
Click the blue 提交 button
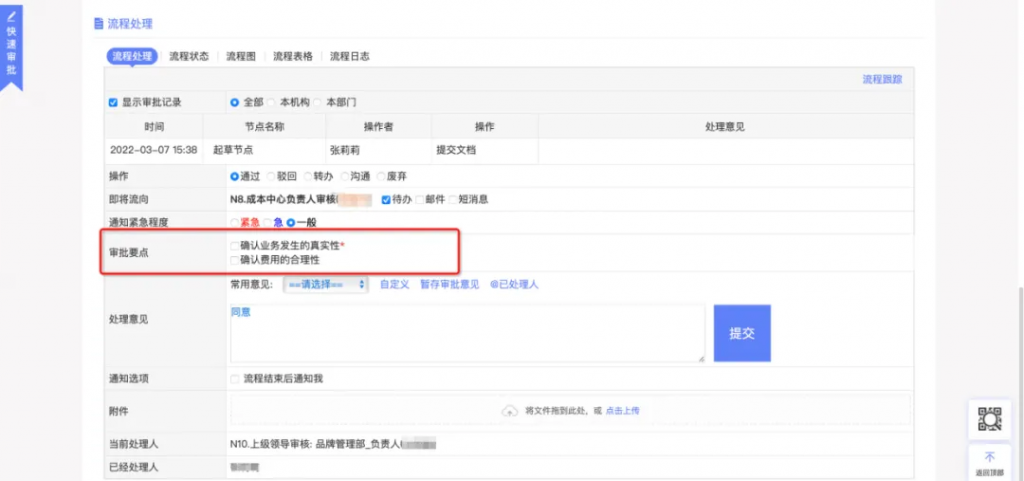point(742,333)
